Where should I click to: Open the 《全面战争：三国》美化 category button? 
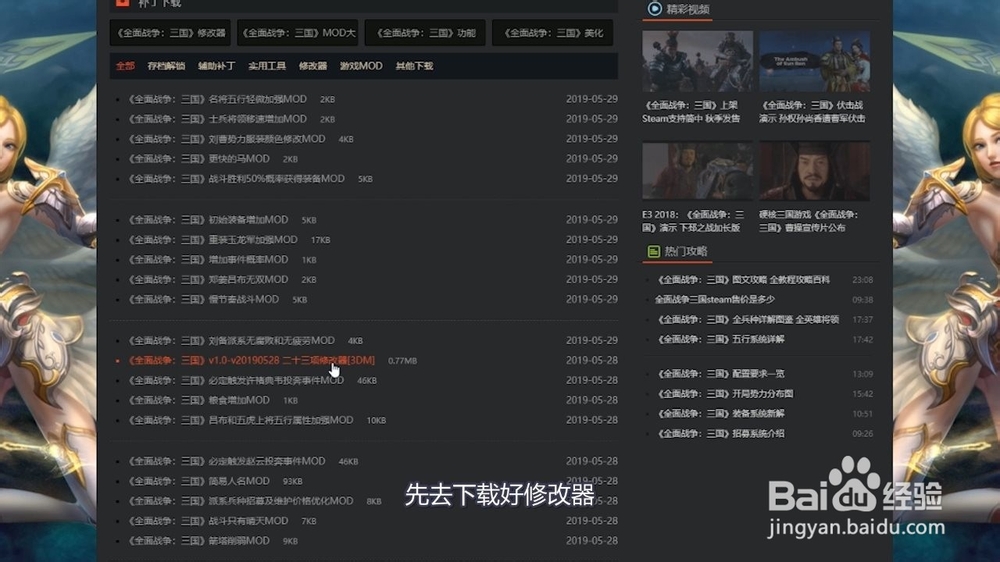tap(553, 33)
